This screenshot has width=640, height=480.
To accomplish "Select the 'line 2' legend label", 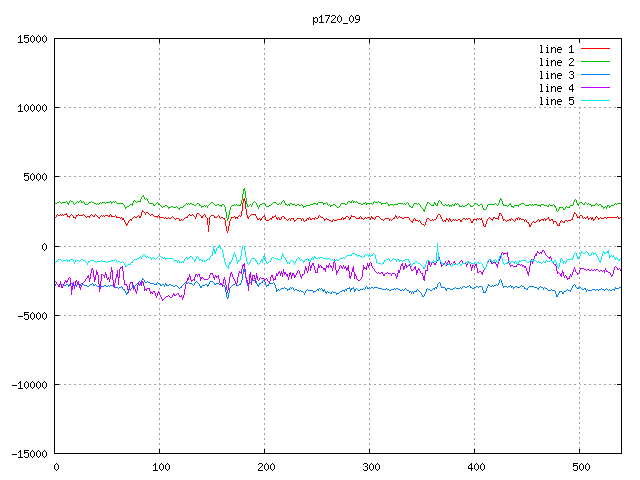I will click(557, 62).
